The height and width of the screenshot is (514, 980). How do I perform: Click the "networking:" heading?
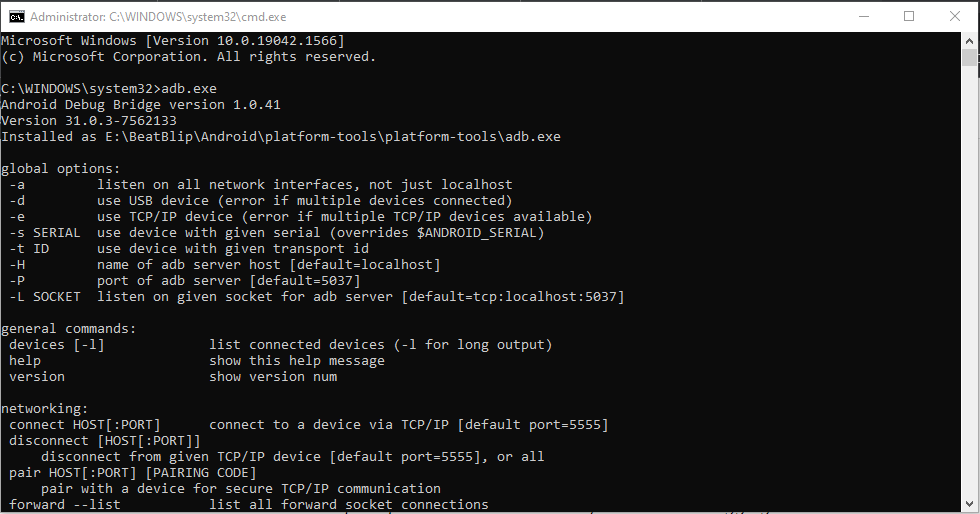pos(44,409)
